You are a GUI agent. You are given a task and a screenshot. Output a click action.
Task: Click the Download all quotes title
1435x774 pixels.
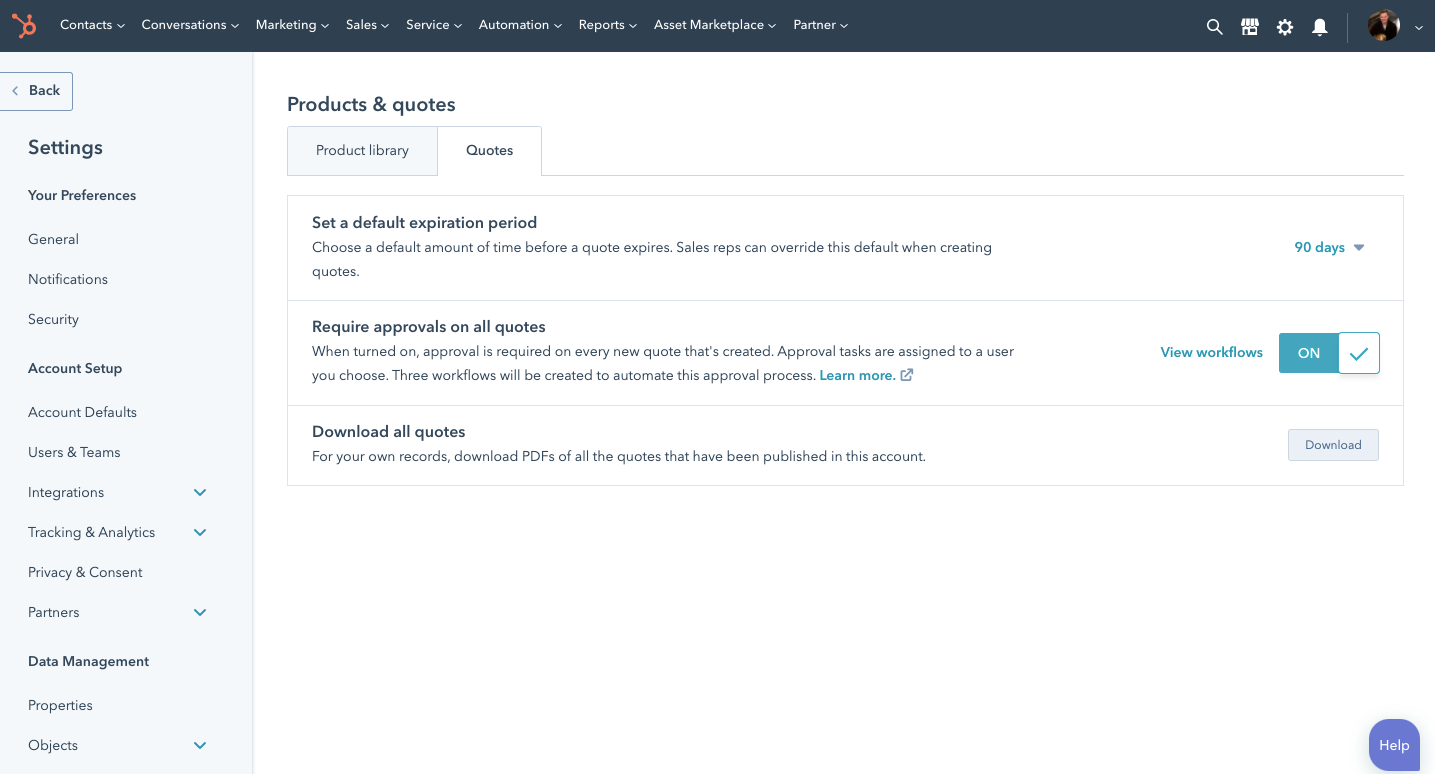[389, 432]
